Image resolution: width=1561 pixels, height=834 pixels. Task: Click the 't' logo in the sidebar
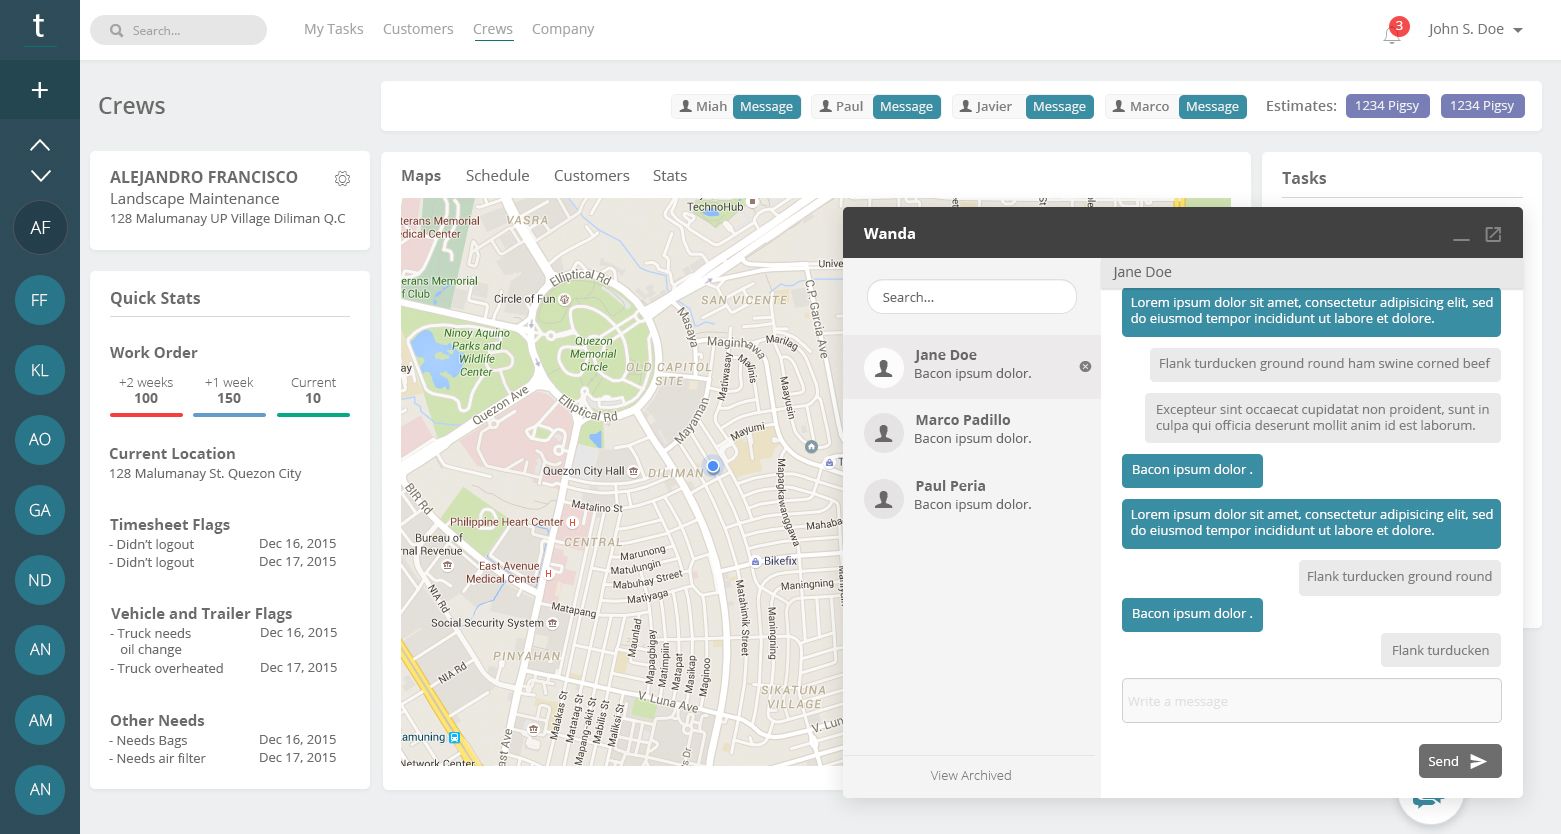point(39,26)
